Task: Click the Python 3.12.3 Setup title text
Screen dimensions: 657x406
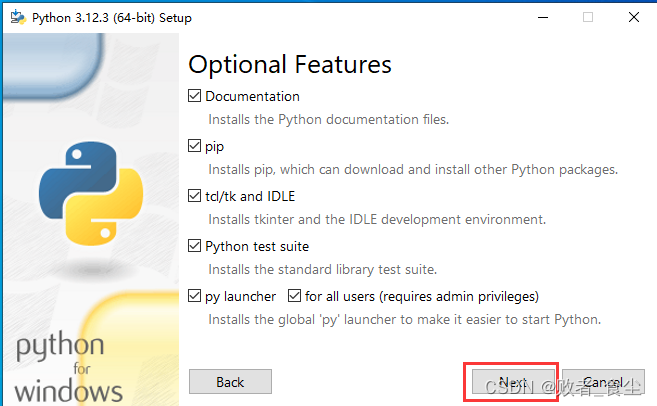Action: (x=112, y=18)
